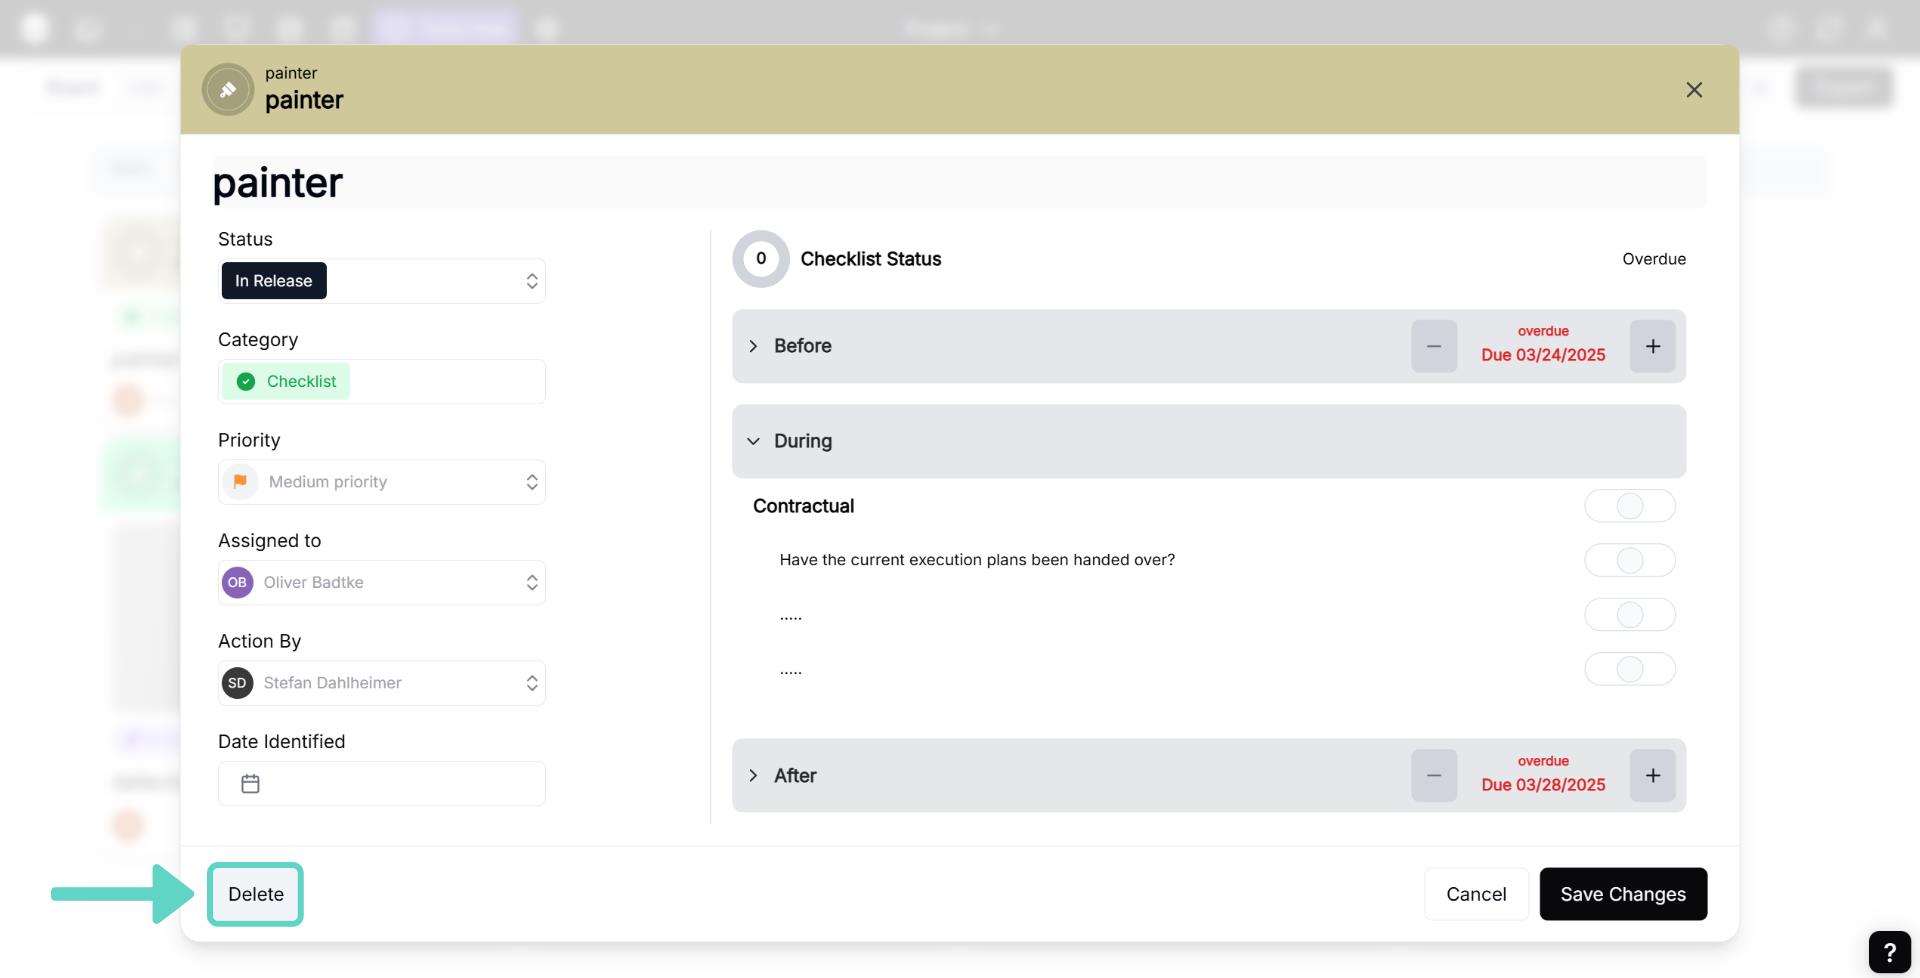Open the Assigned to dropdown for Oliver Badtke
This screenshot has width=1920, height=978.
(x=381, y=583)
